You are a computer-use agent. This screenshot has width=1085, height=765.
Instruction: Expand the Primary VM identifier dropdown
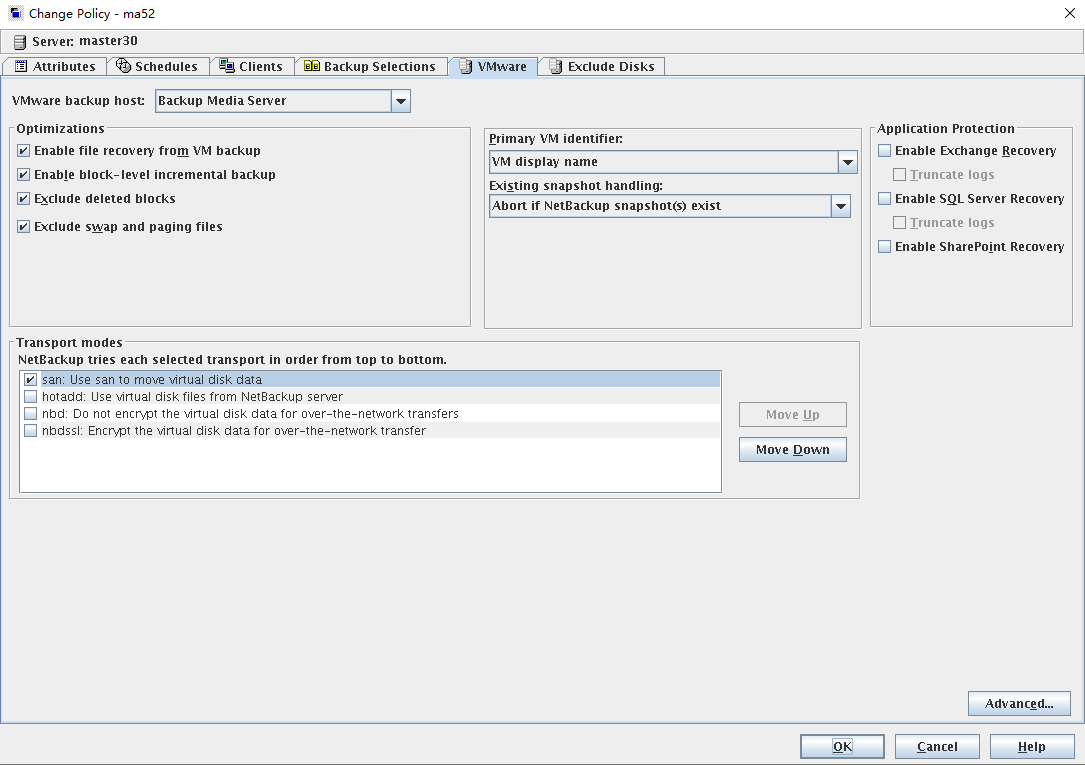[x=847, y=162]
